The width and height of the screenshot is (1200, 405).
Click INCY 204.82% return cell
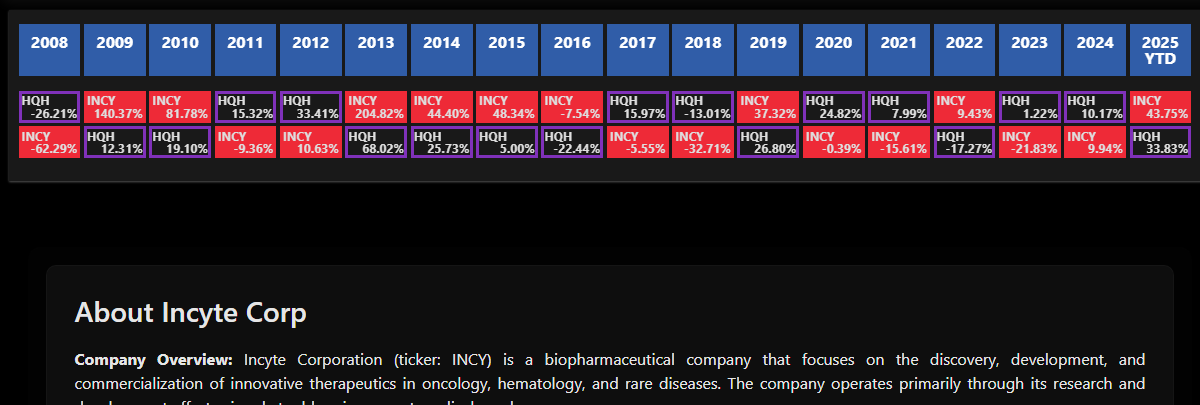coord(375,107)
